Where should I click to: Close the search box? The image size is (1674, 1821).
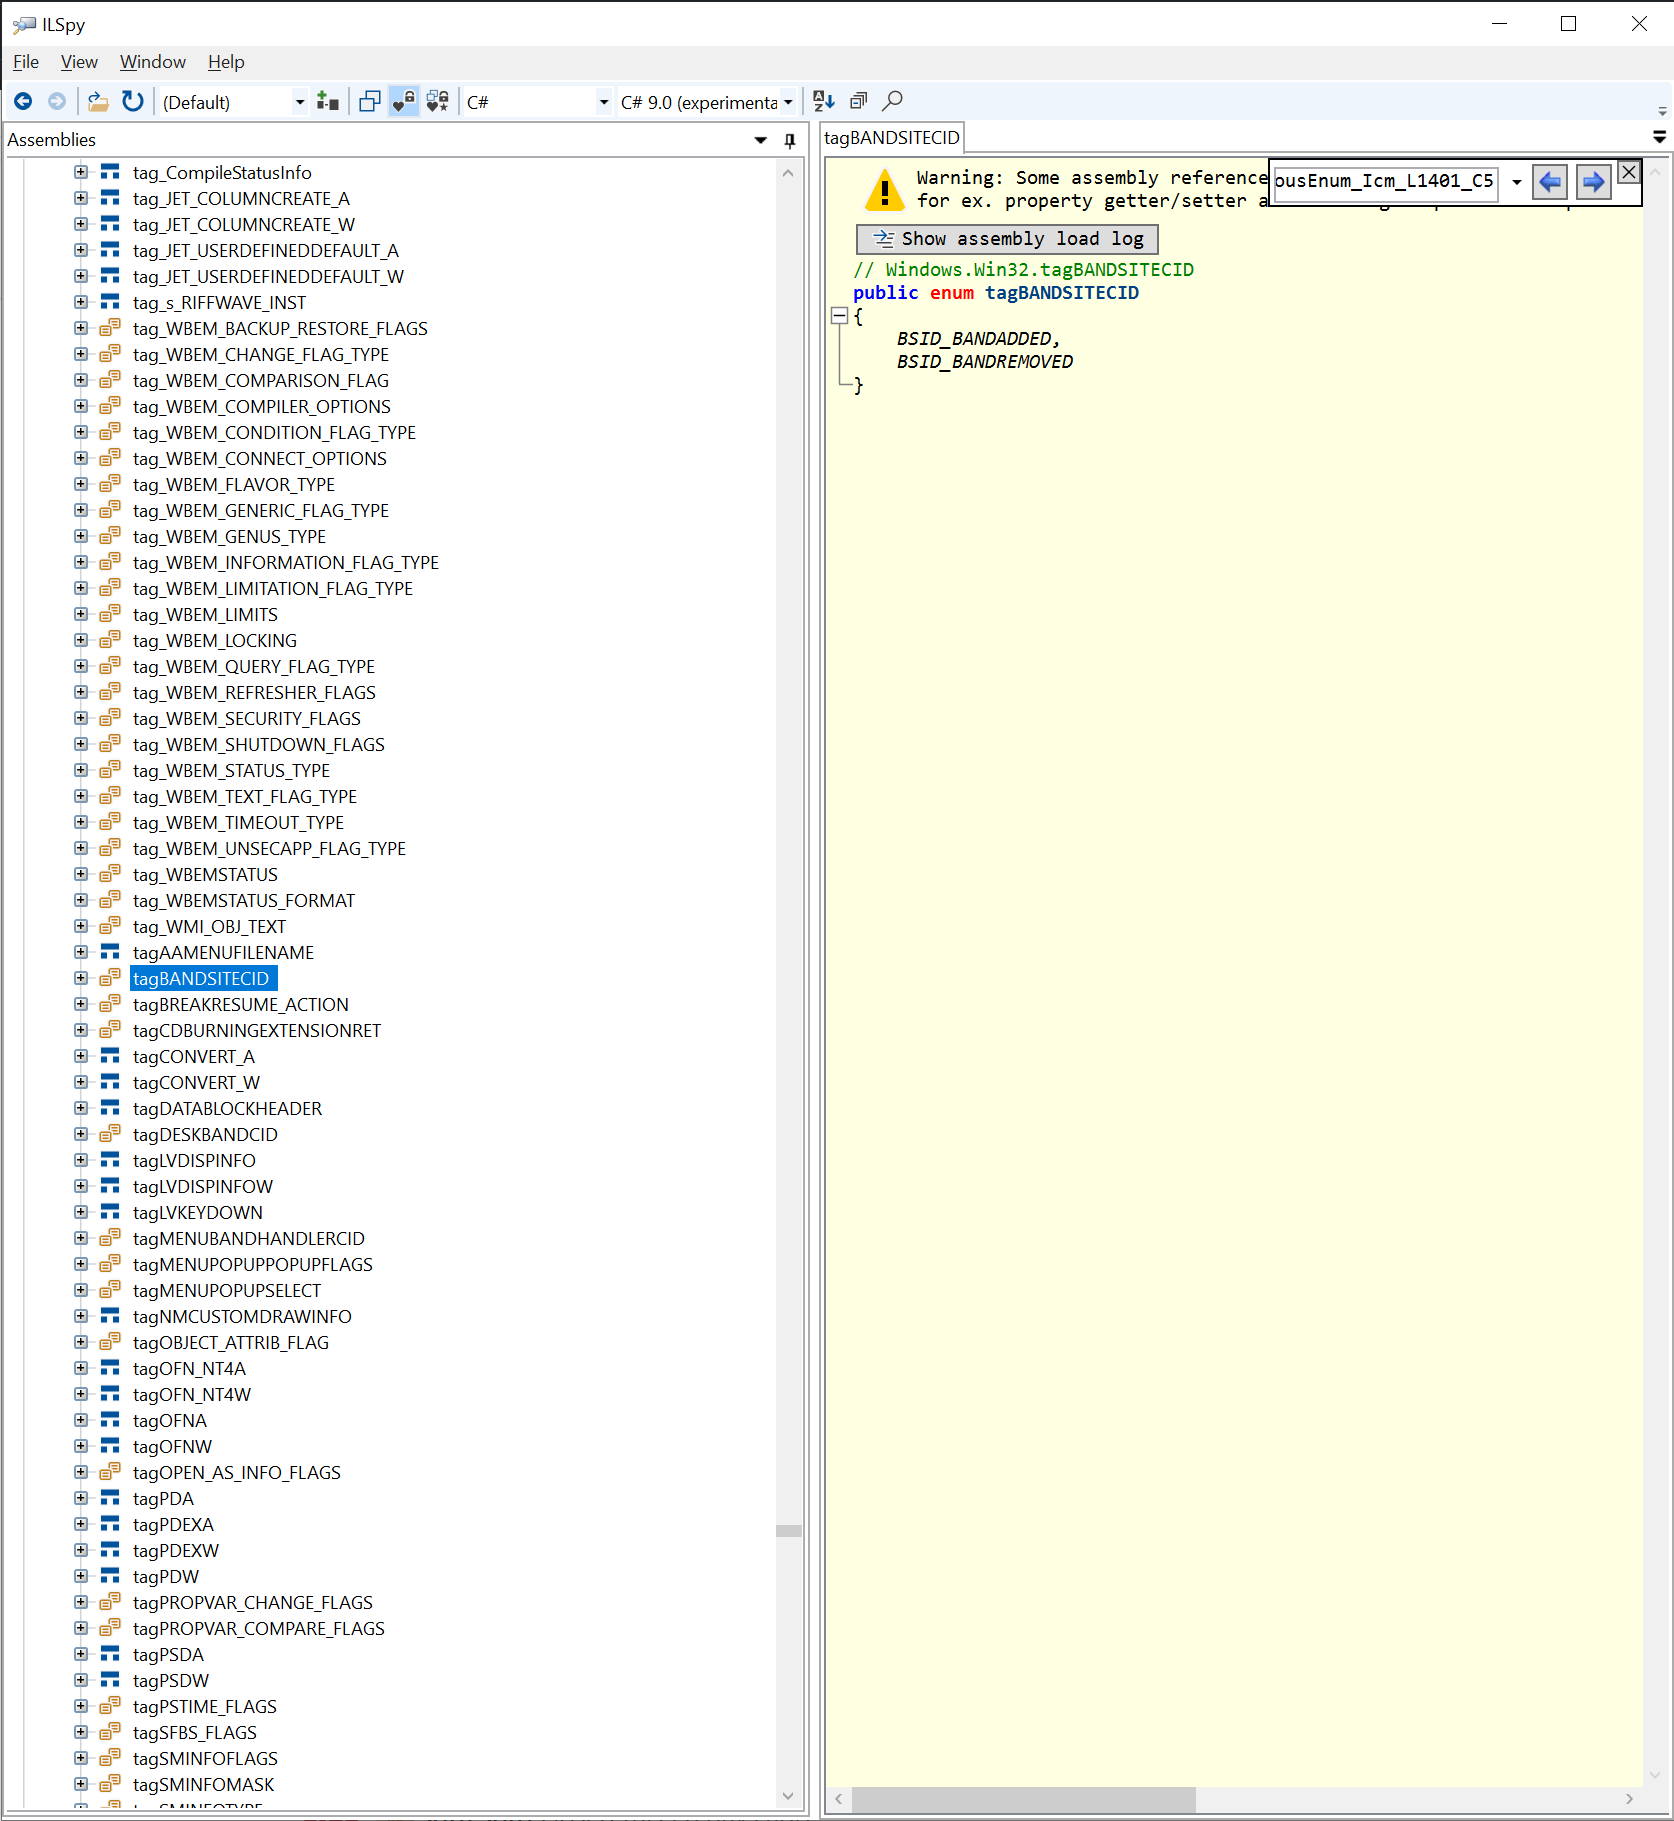pos(1628,171)
